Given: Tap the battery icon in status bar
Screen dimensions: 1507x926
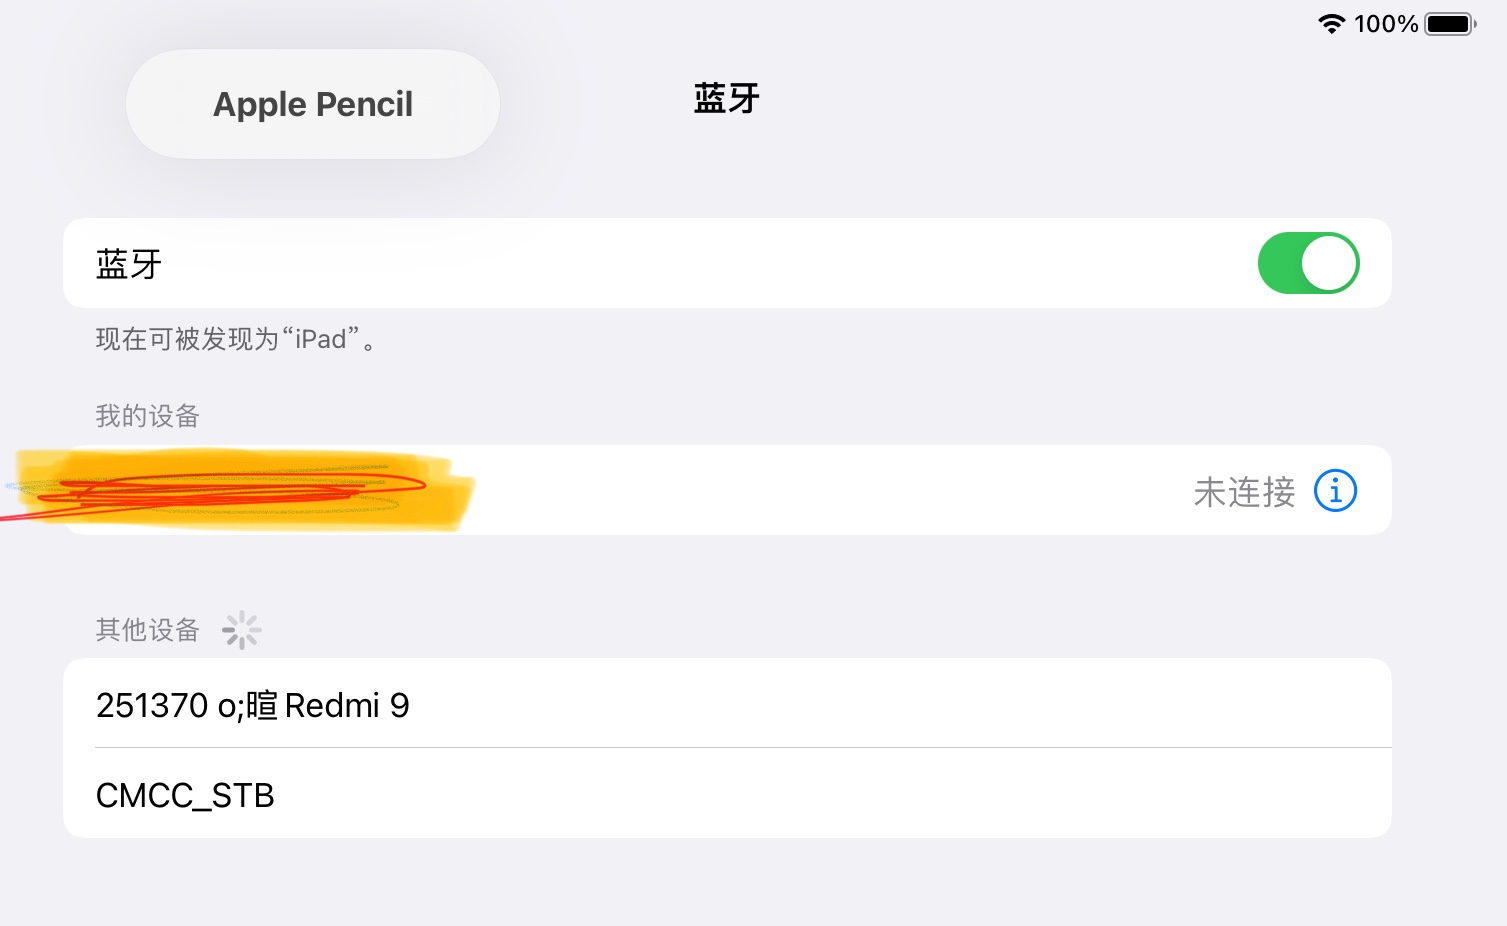Looking at the screenshot, I should pos(1450,24).
